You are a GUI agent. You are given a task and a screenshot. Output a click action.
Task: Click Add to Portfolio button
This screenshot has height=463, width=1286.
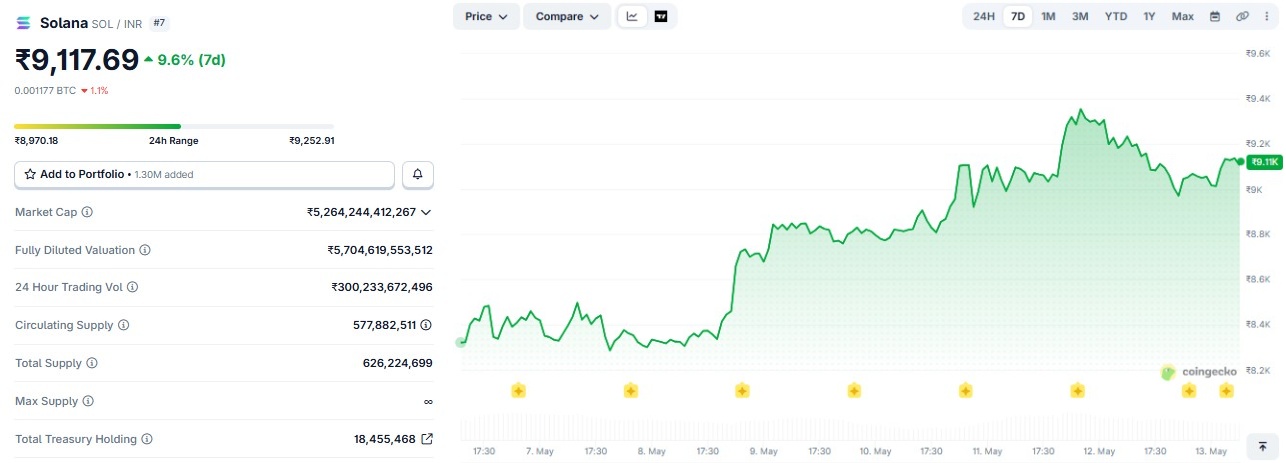point(204,174)
